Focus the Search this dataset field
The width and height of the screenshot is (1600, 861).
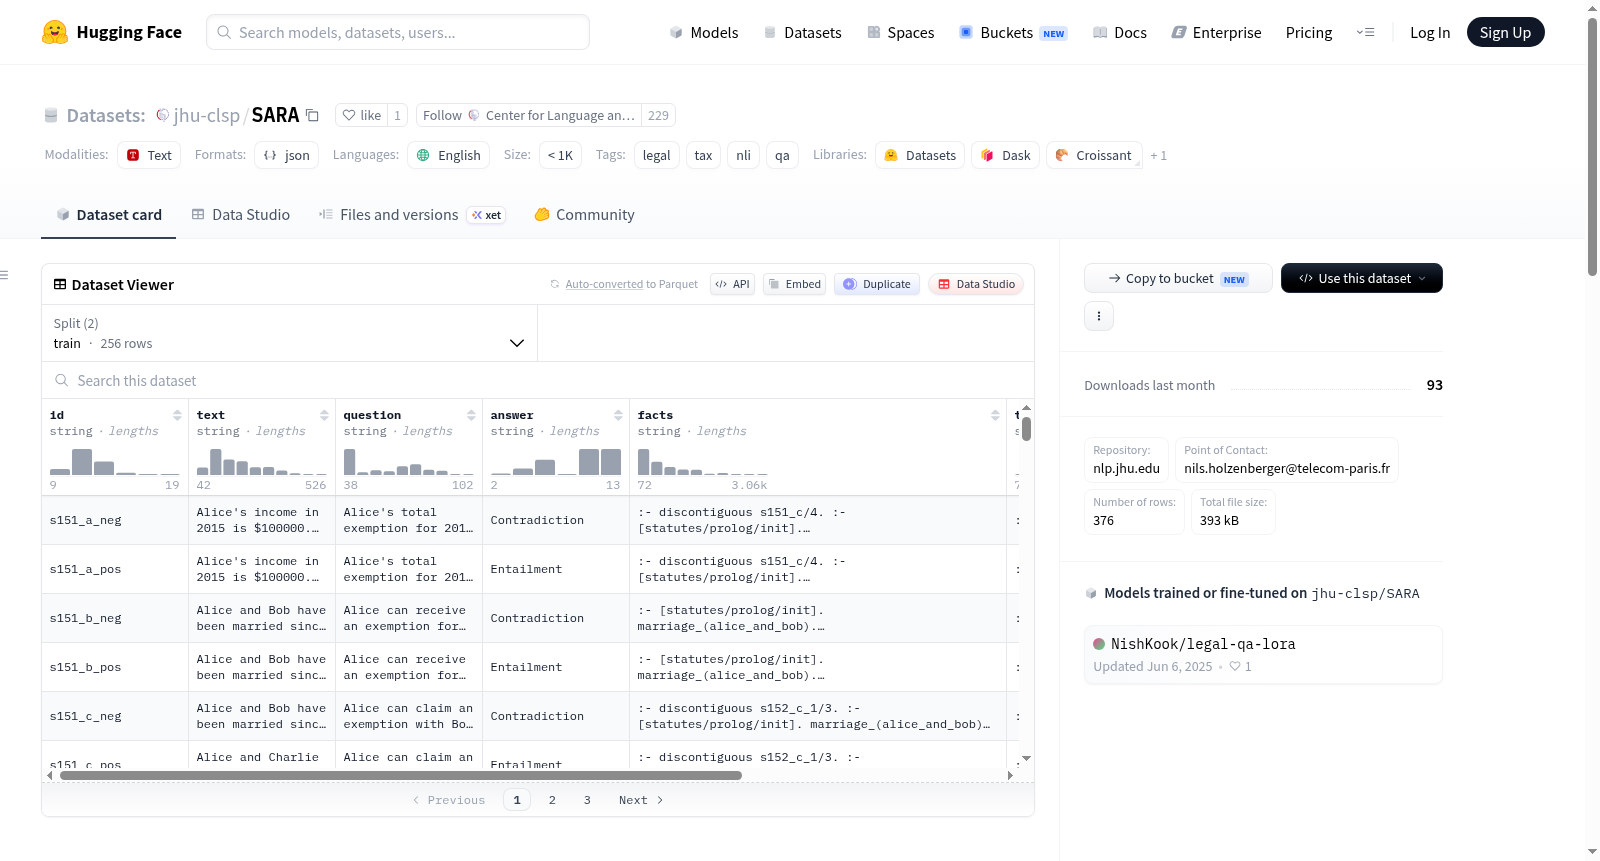[538, 380]
